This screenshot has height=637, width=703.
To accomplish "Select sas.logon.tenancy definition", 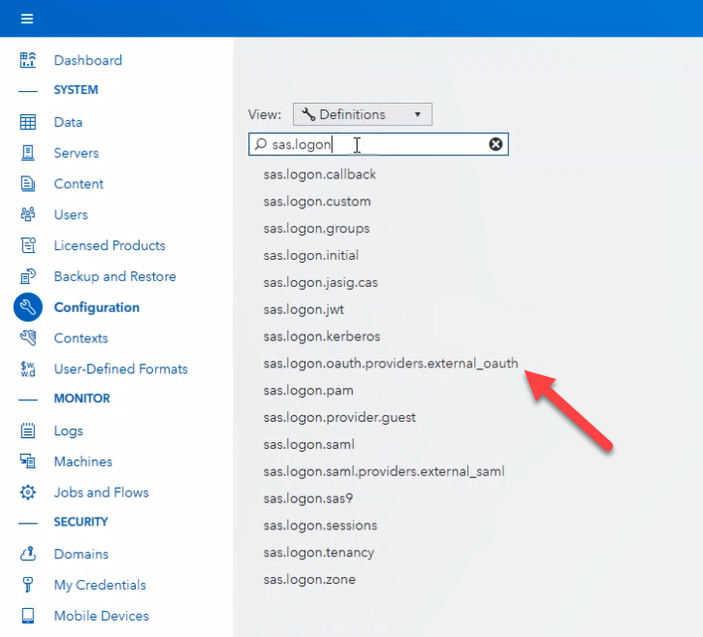I will tap(319, 553).
